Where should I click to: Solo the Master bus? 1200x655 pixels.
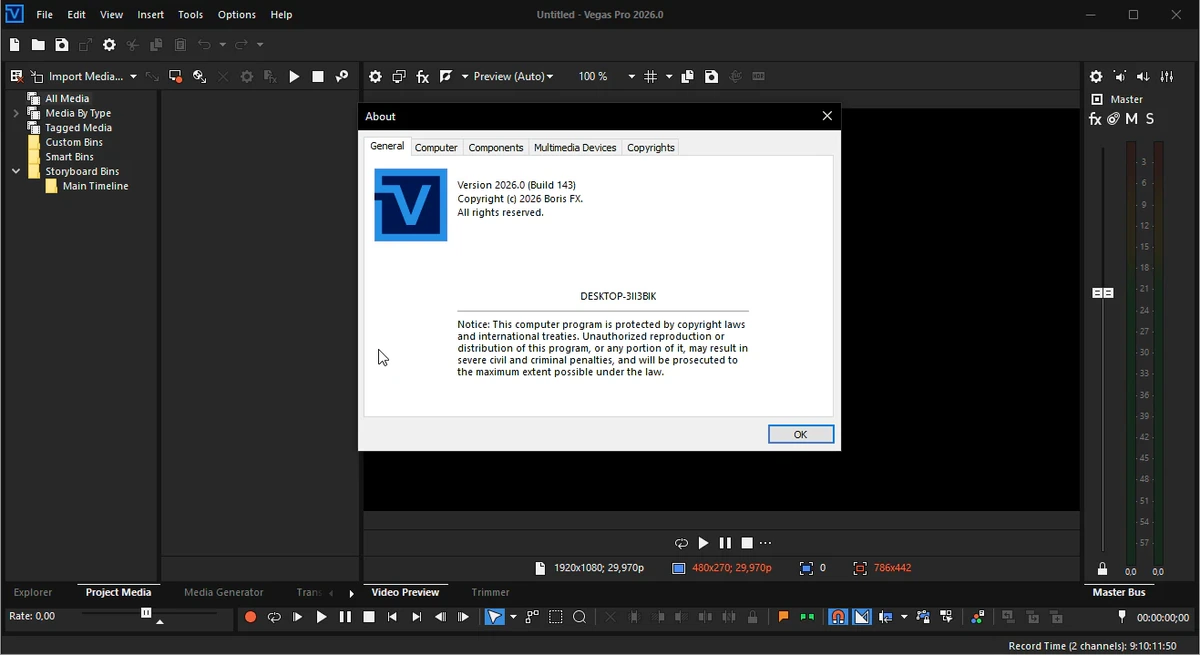(1151, 119)
